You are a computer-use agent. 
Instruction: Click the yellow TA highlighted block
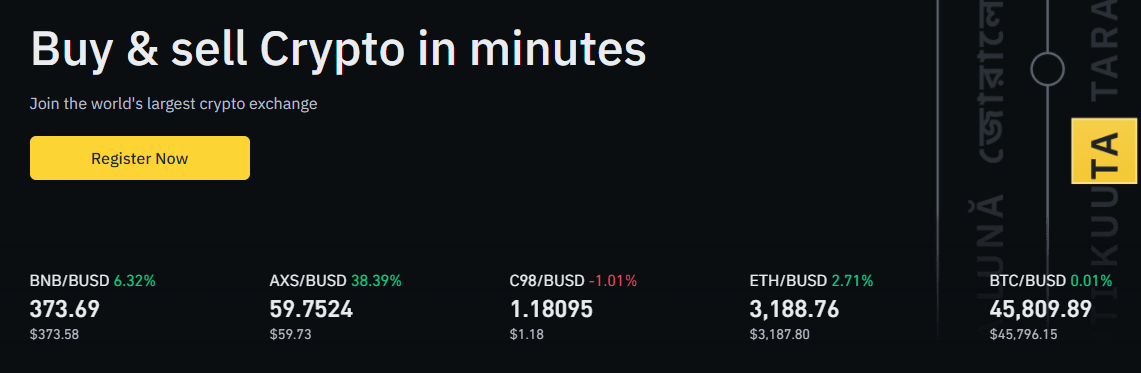[x=1104, y=151]
